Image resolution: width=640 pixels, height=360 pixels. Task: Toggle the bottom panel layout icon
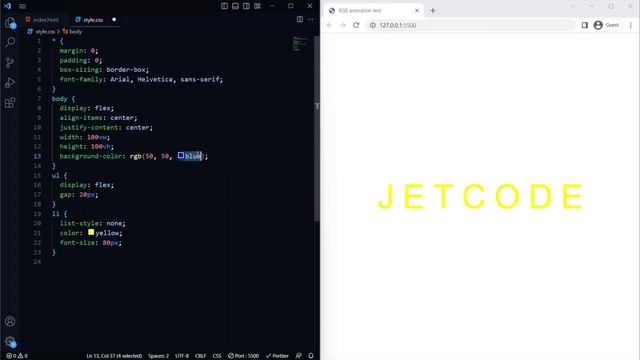(x=236, y=6)
